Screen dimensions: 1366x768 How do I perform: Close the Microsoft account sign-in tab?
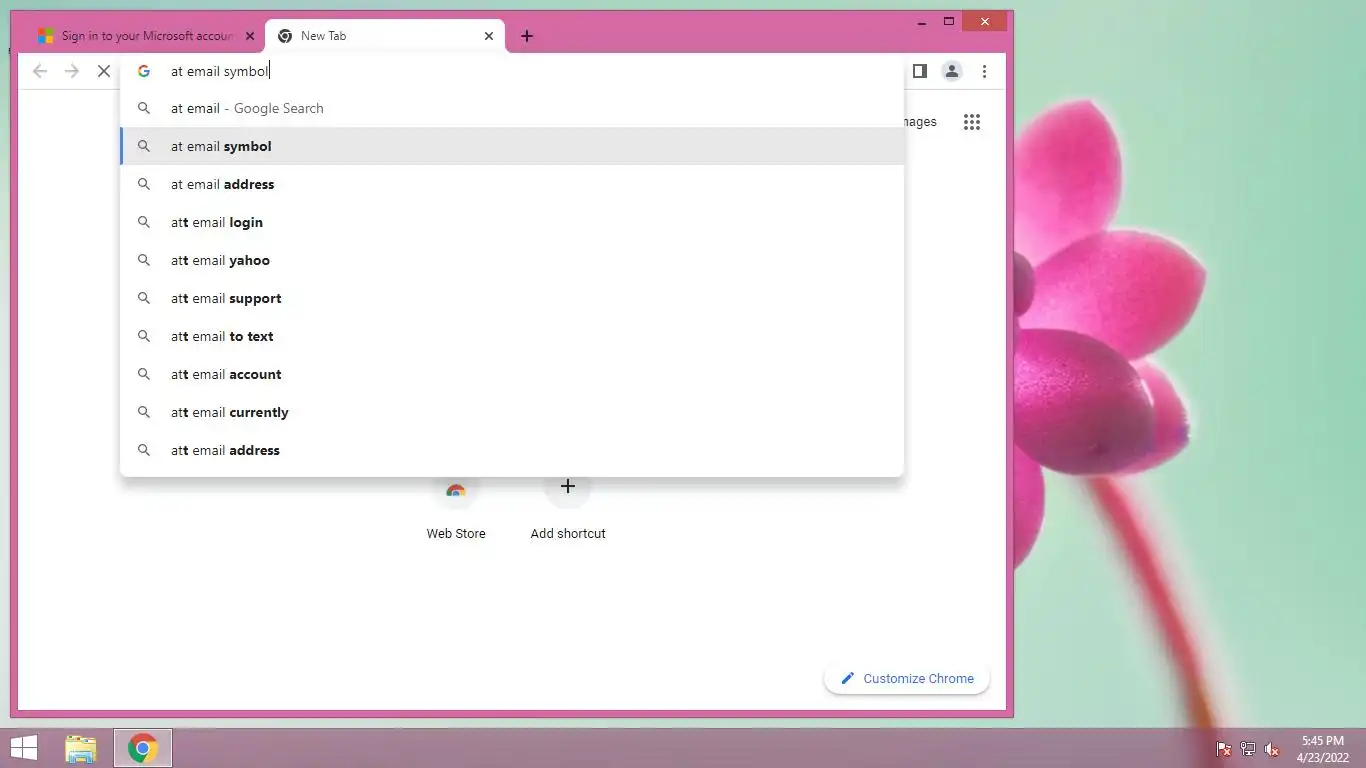(250, 36)
